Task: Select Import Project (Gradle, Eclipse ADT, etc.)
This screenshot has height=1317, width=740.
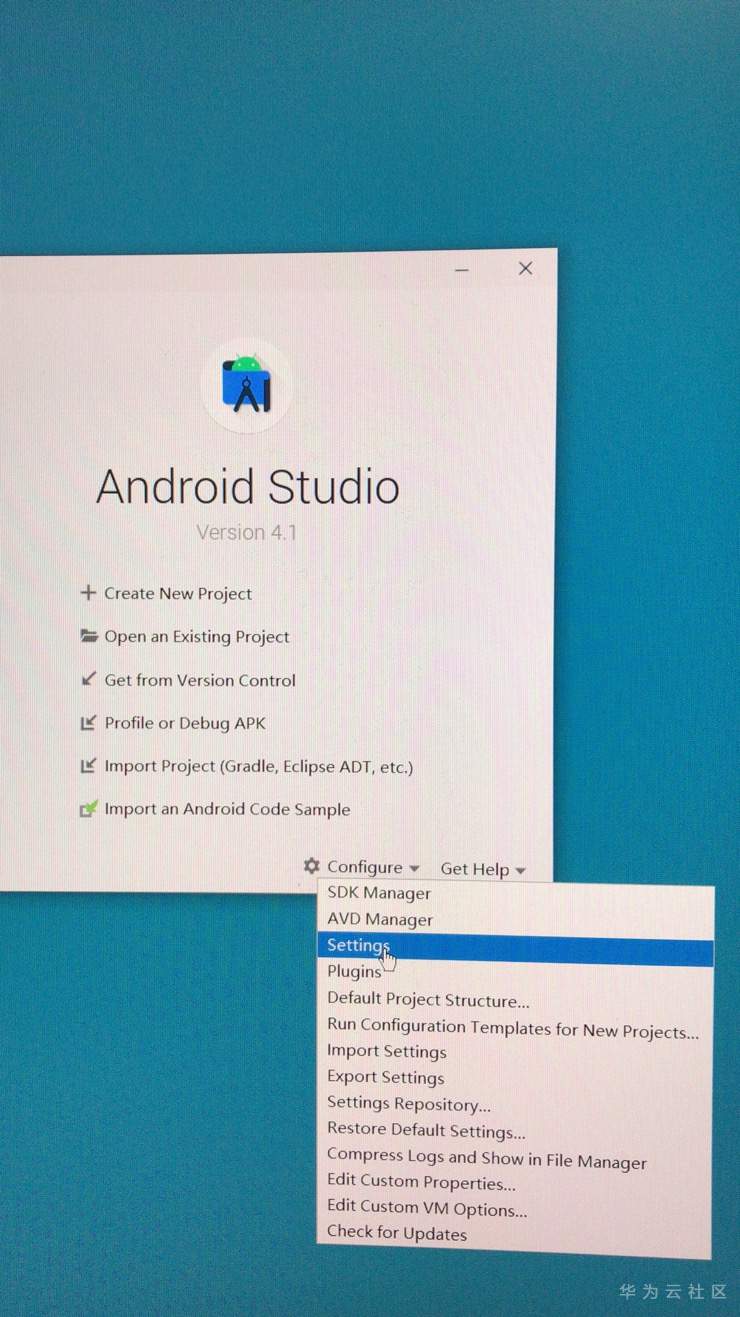Action: coord(259,767)
